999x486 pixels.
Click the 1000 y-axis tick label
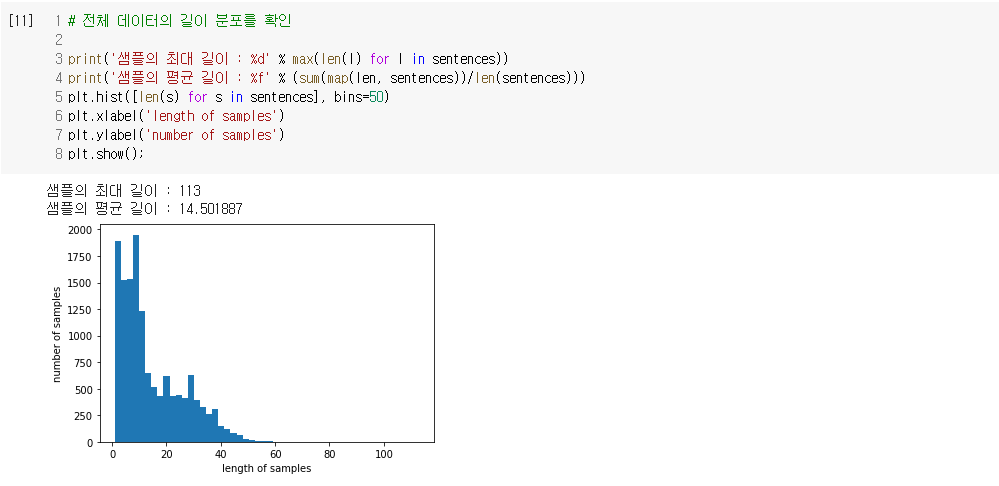click(81, 336)
